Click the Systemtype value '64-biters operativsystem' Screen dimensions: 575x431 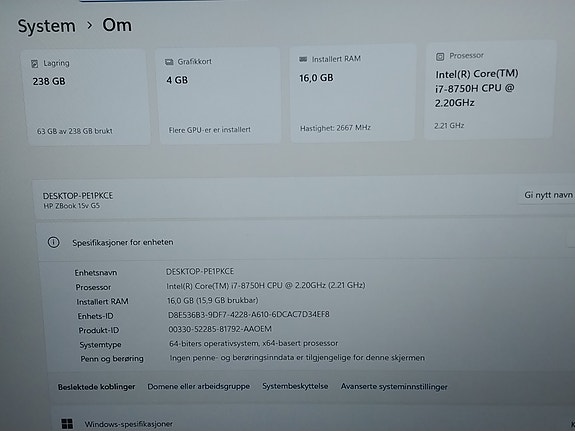(253, 343)
